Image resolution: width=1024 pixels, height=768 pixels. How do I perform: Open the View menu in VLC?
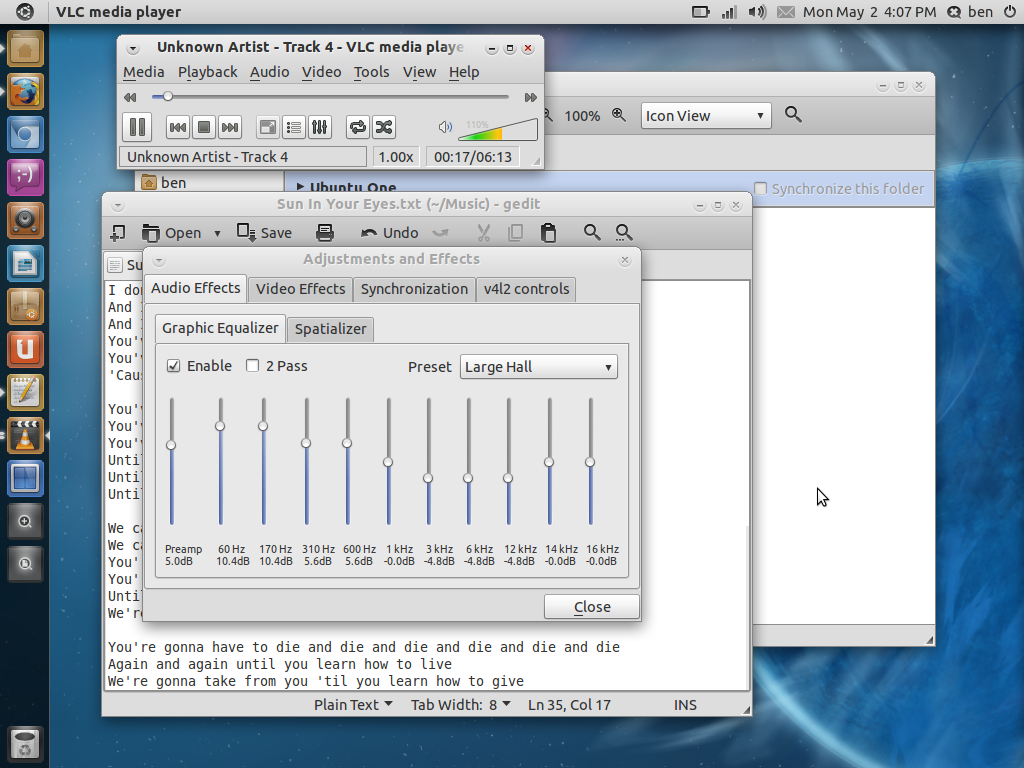click(419, 72)
